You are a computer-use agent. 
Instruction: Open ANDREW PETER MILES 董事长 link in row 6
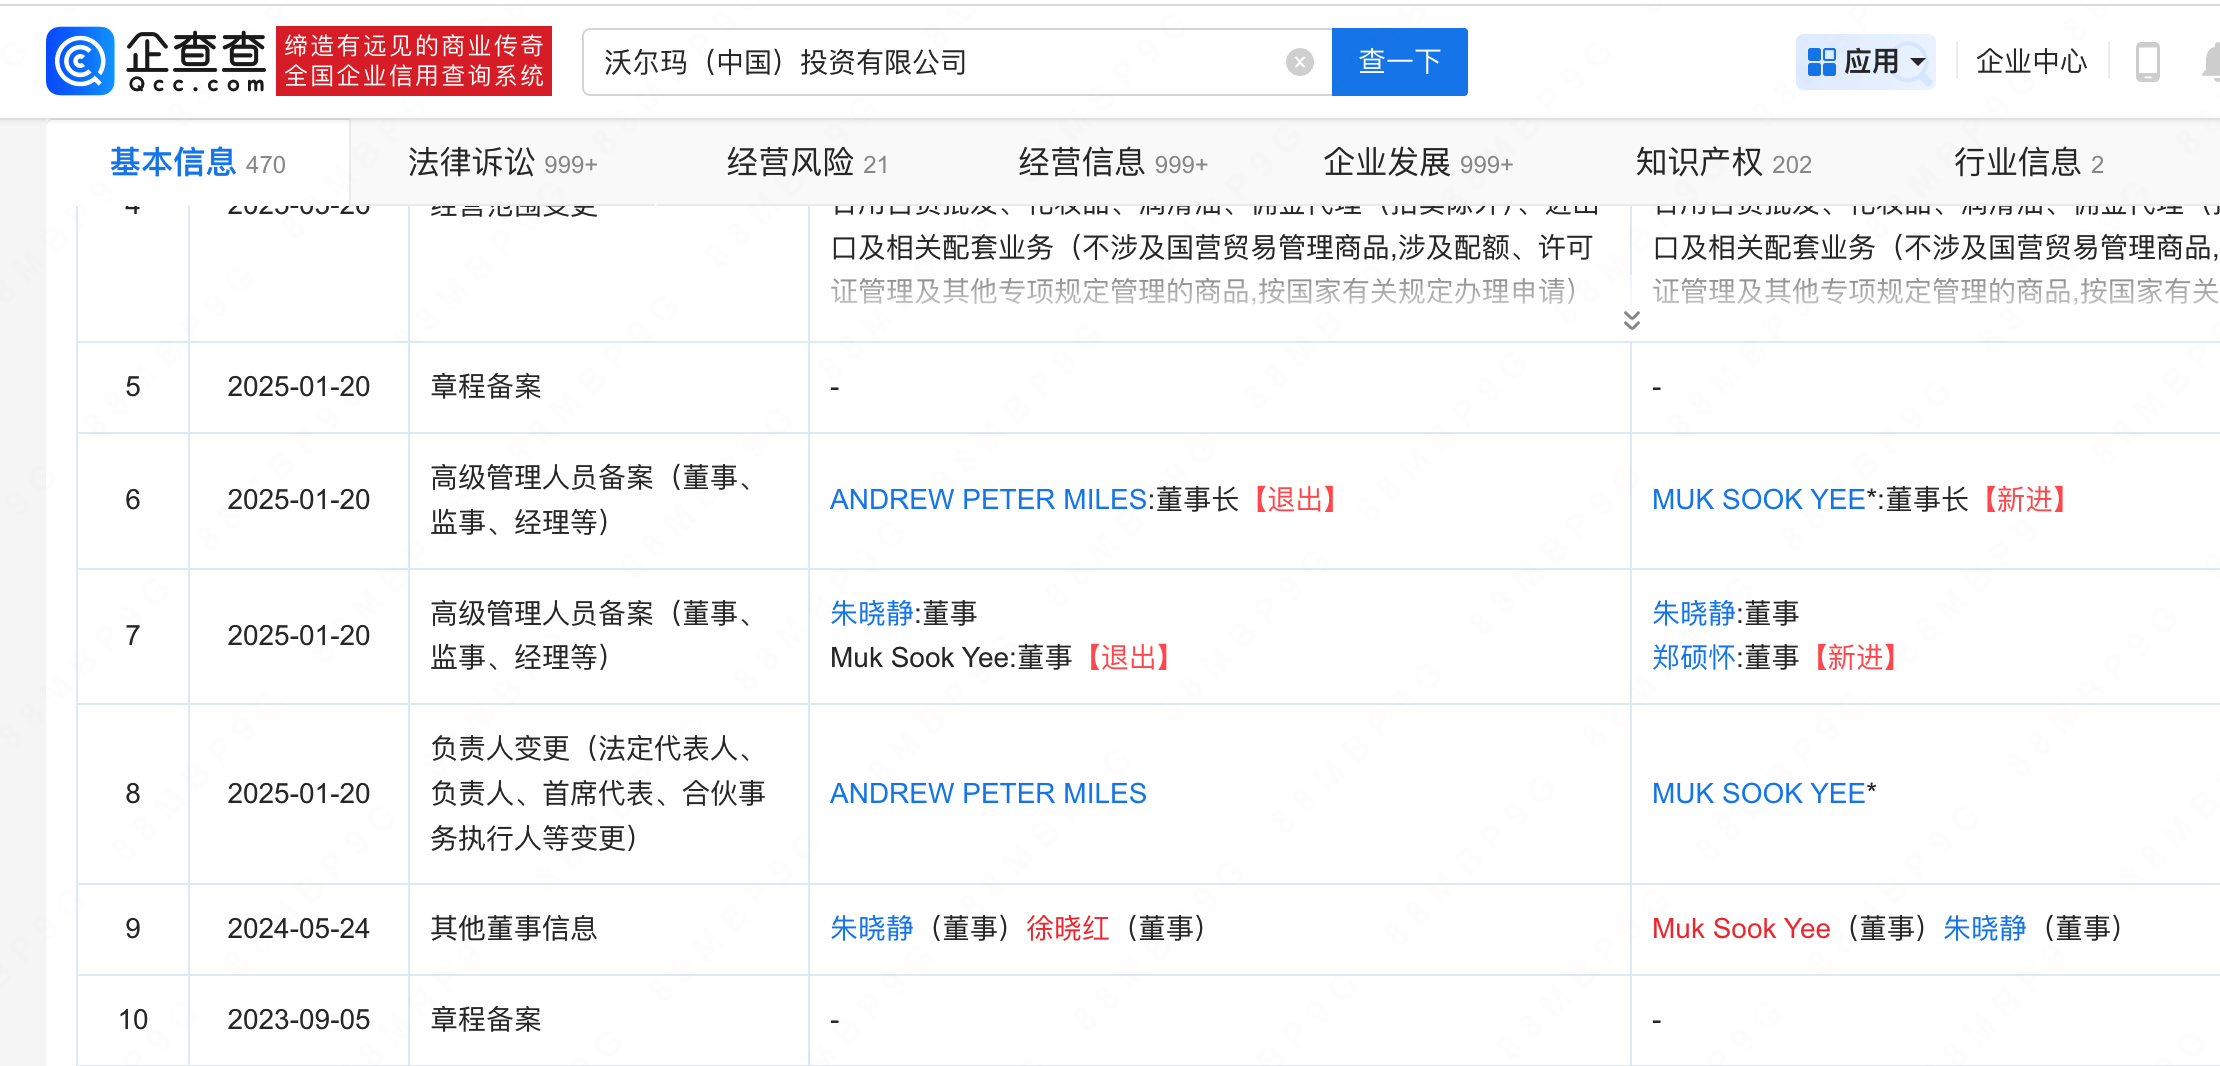pyautogui.click(x=988, y=499)
